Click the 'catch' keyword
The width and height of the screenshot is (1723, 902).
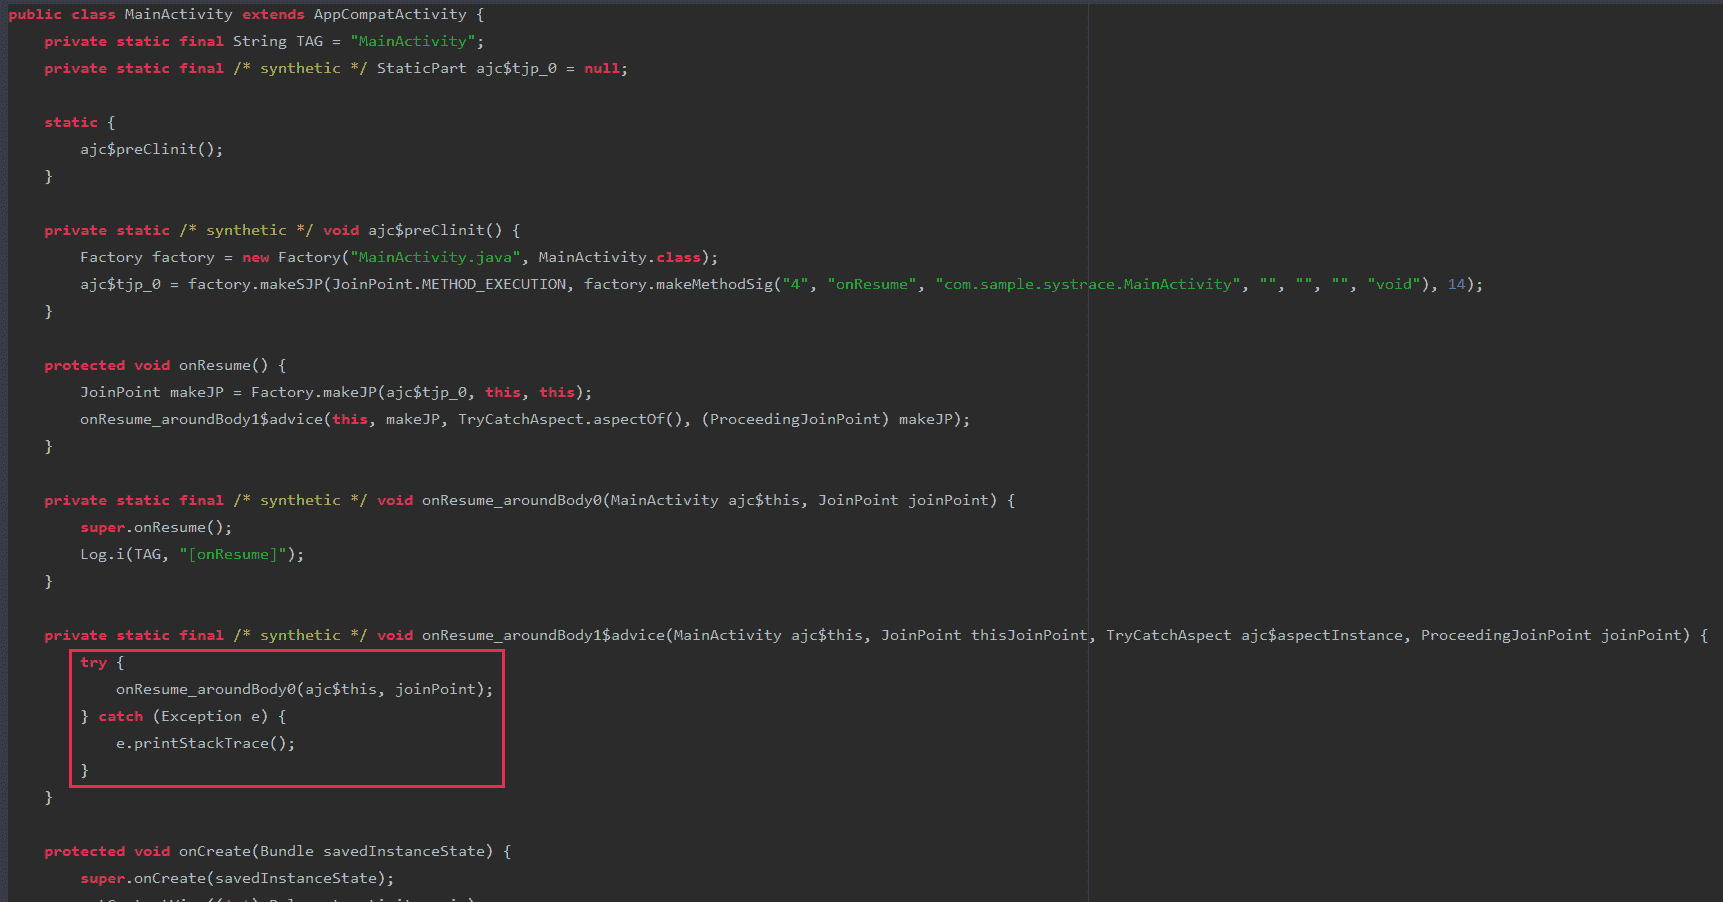point(120,716)
